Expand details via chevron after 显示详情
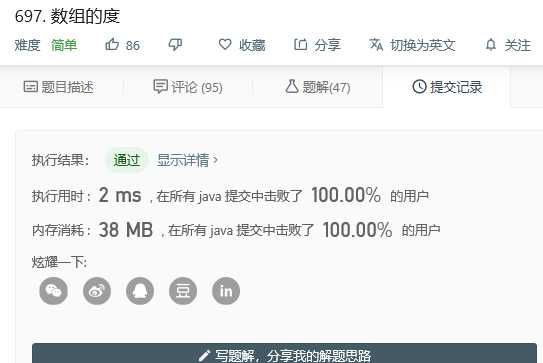This screenshot has width=543, height=363. 215,160
